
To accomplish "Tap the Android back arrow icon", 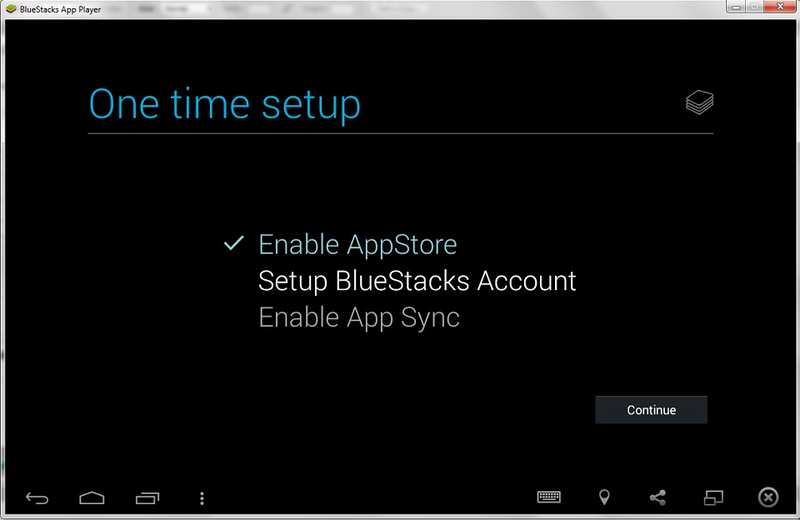I will click(37, 498).
